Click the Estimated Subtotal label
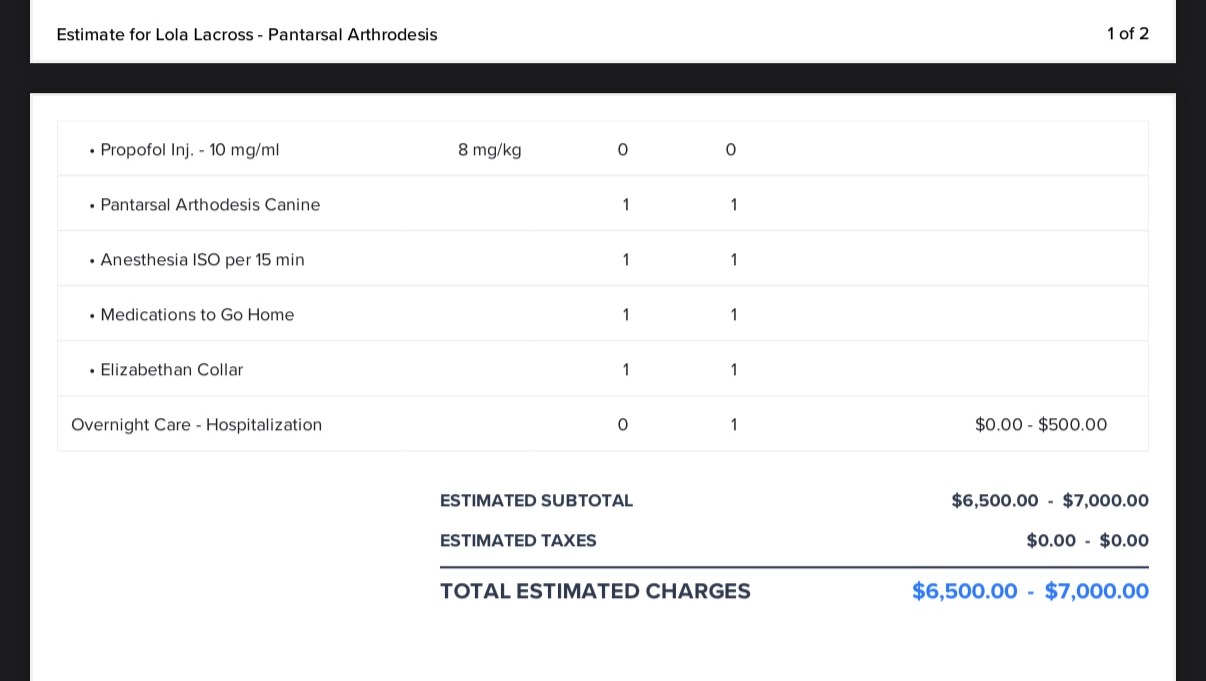1206x681 pixels. pyautogui.click(x=536, y=501)
